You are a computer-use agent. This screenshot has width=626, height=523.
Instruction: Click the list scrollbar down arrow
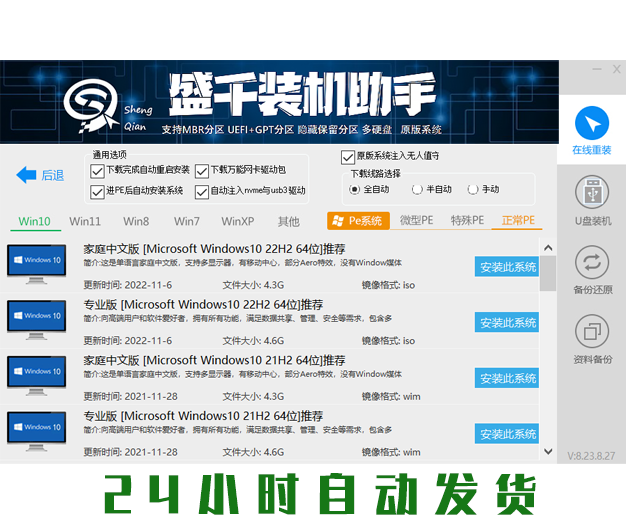coord(548,451)
